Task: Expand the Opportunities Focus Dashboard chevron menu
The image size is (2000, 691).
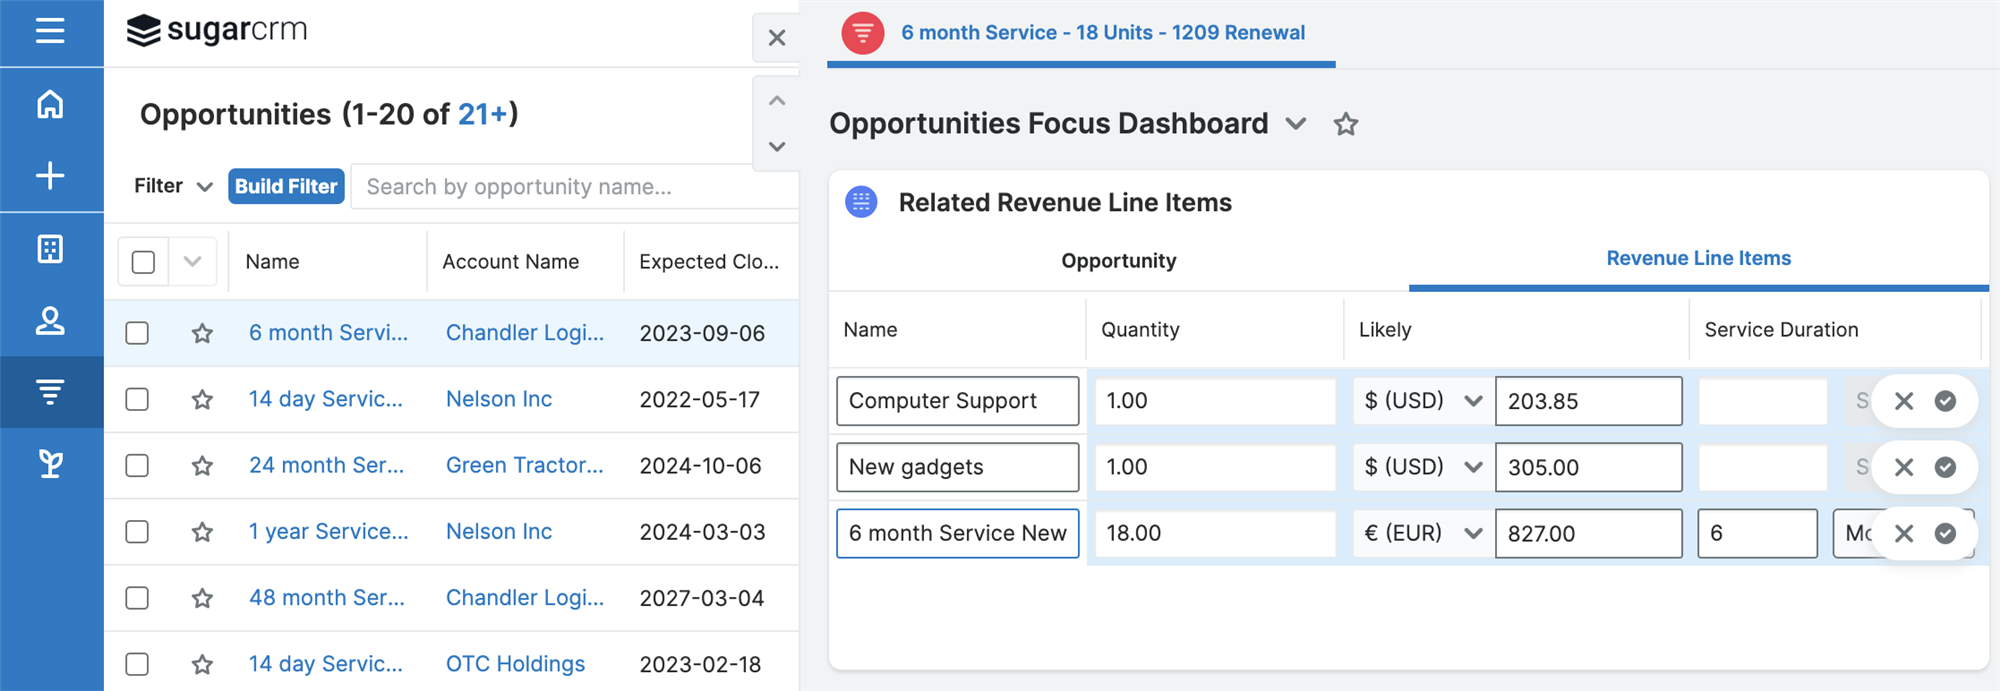Action: (1296, 124)
